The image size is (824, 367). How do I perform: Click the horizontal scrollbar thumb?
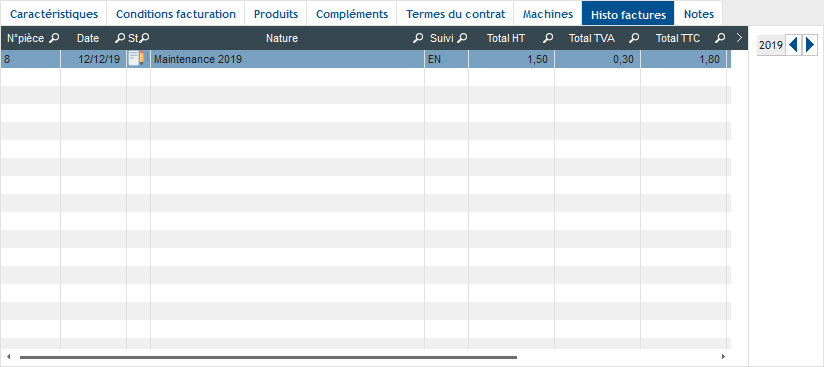point(268,357)
